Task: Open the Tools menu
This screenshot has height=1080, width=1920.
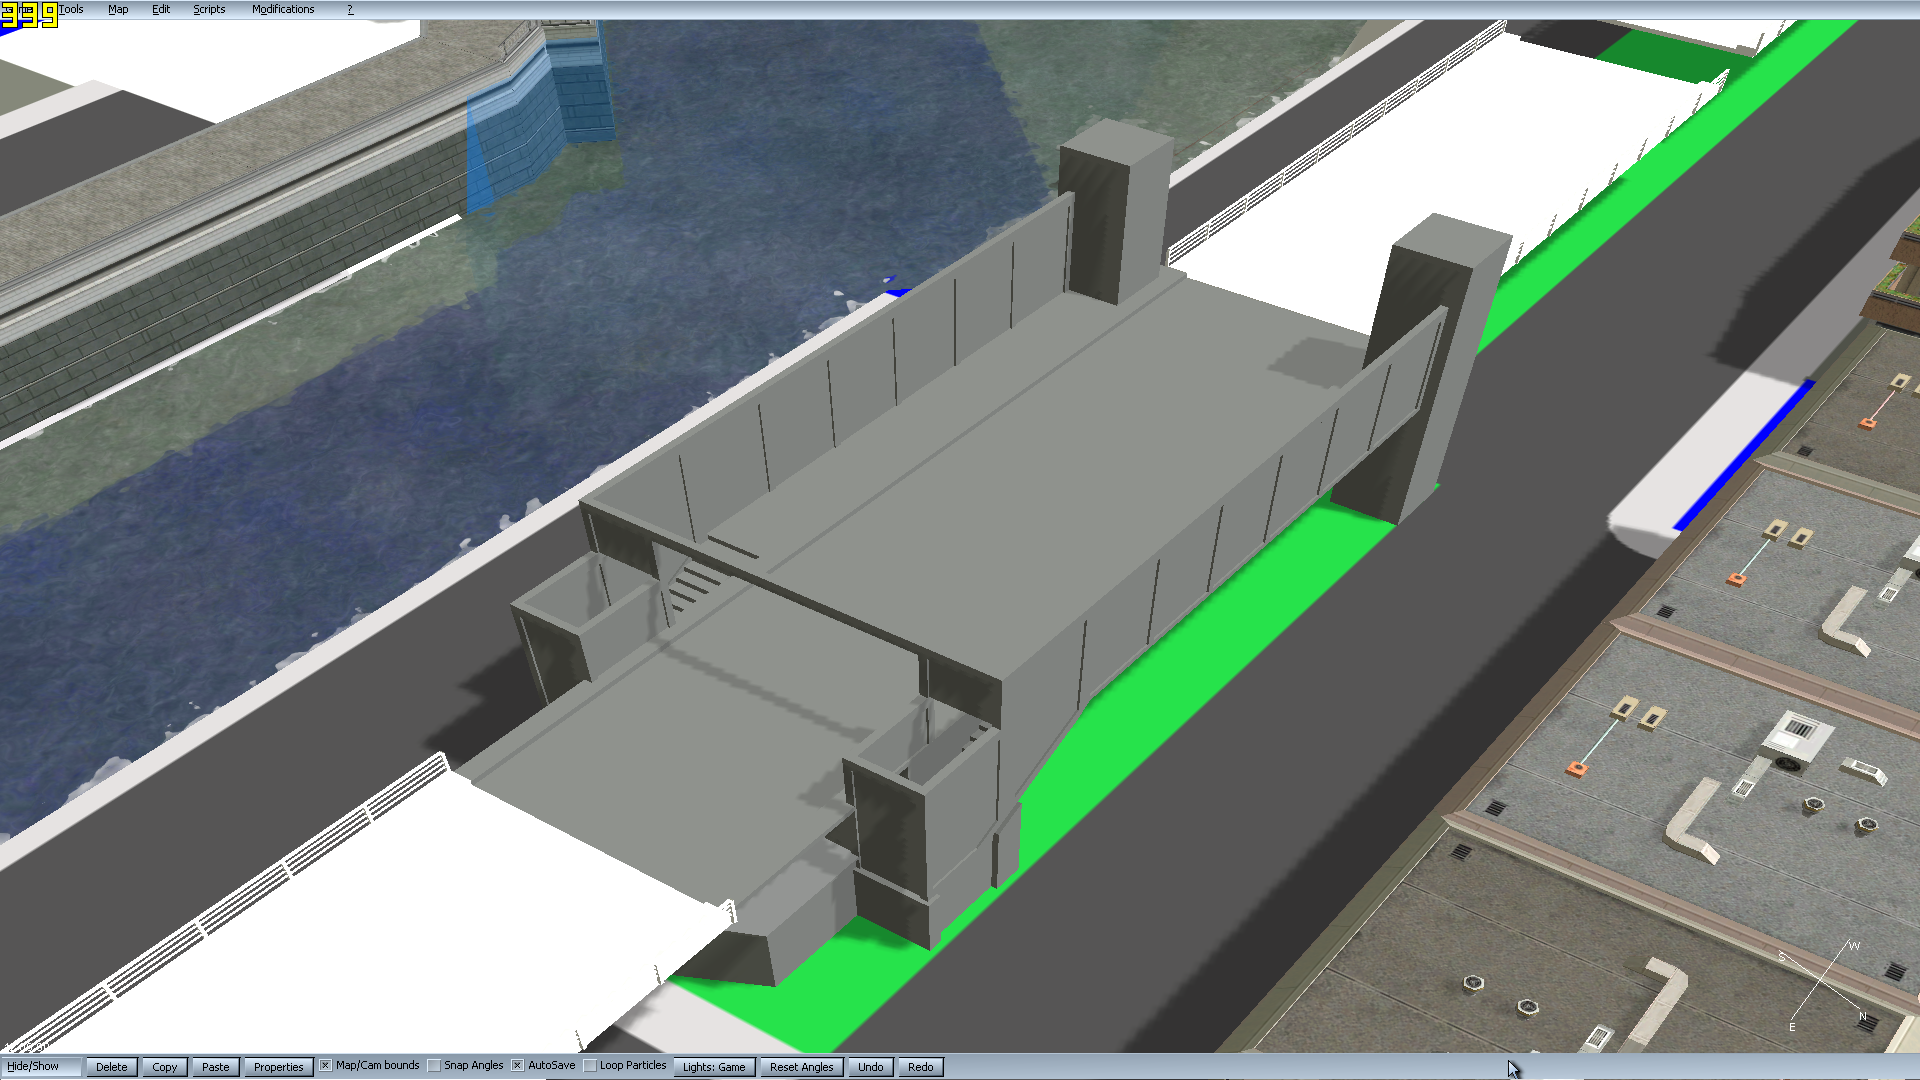Action: [71, 9]
